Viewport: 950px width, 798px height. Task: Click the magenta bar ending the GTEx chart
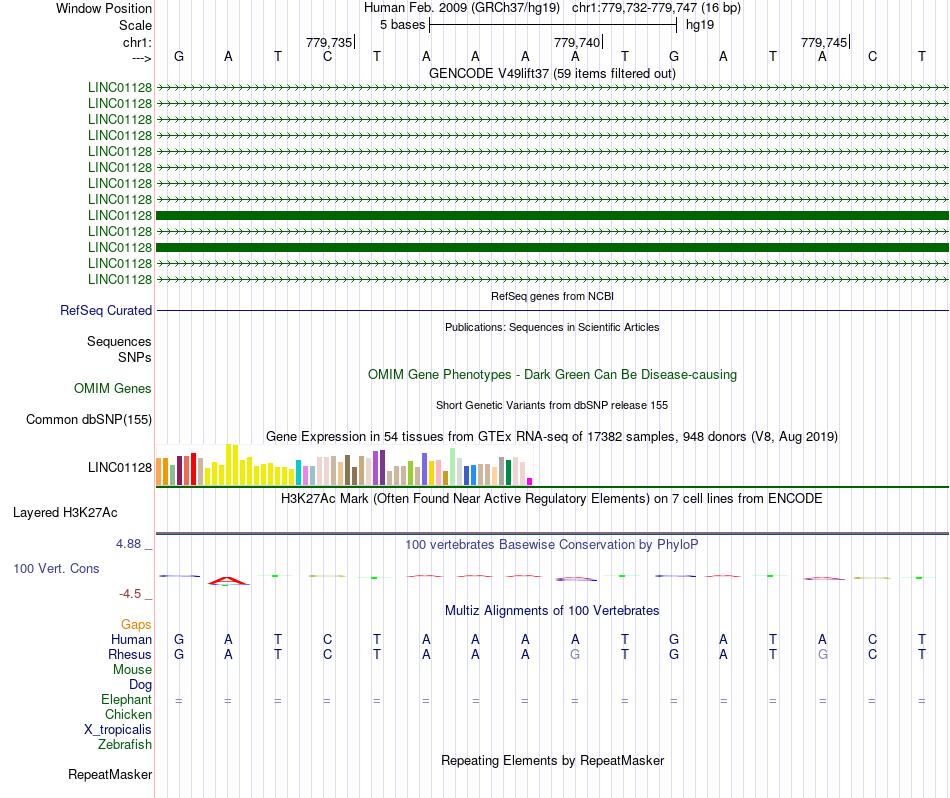[530, 481]
